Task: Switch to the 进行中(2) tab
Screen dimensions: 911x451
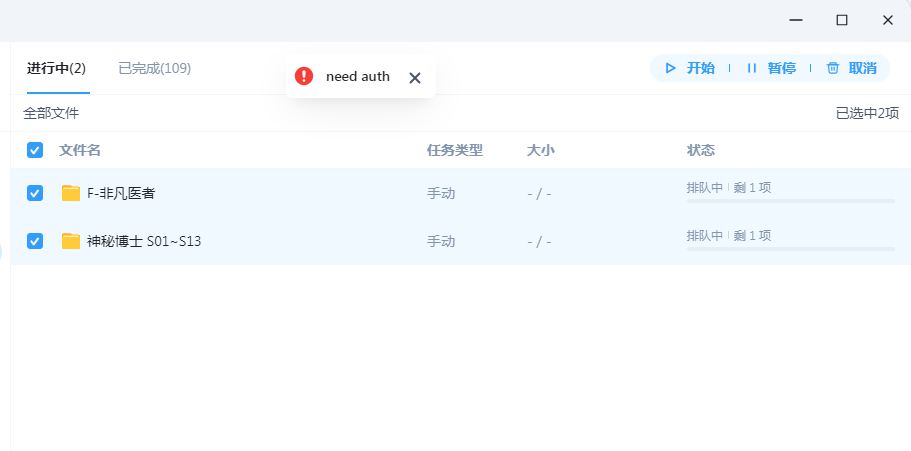Action: pyautogui.click(x=56, y=69)
